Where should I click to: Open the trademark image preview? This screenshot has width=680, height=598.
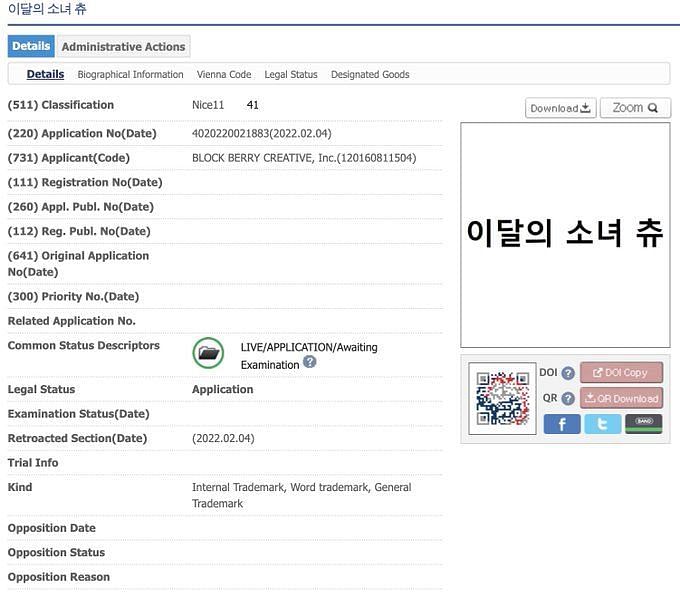565,235
